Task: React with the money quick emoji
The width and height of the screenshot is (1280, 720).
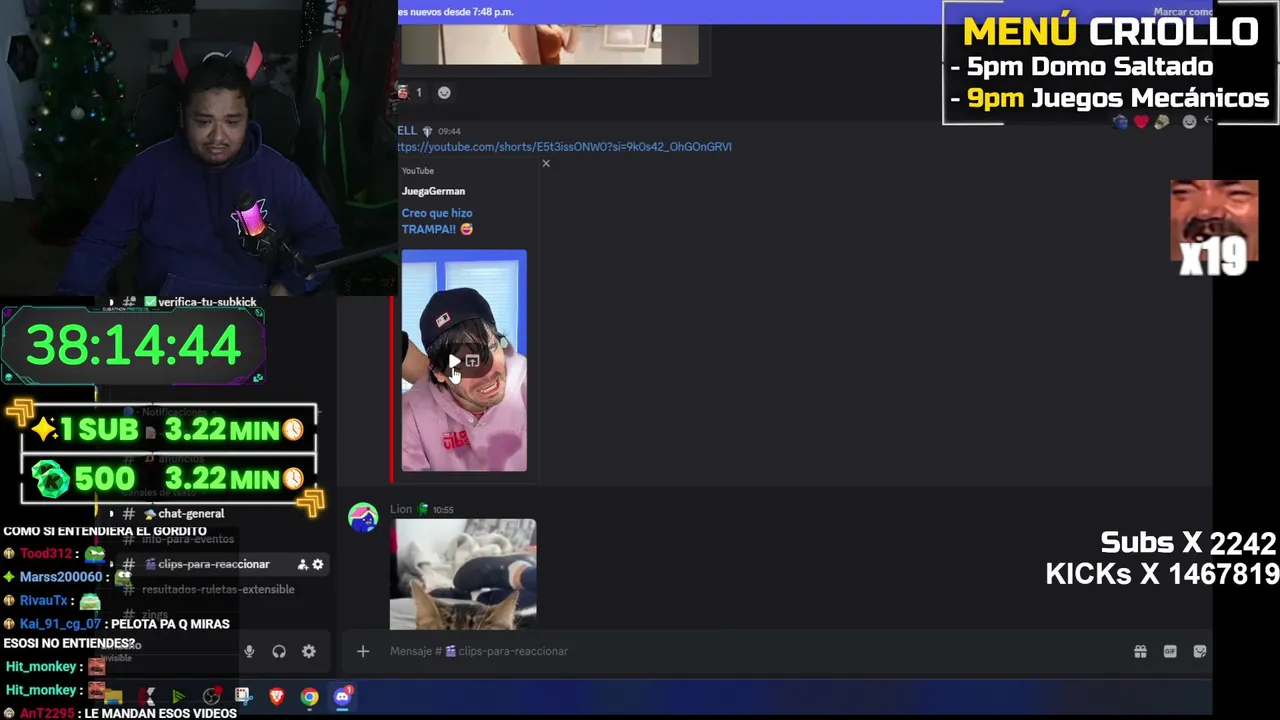Action: point(1162,122)
